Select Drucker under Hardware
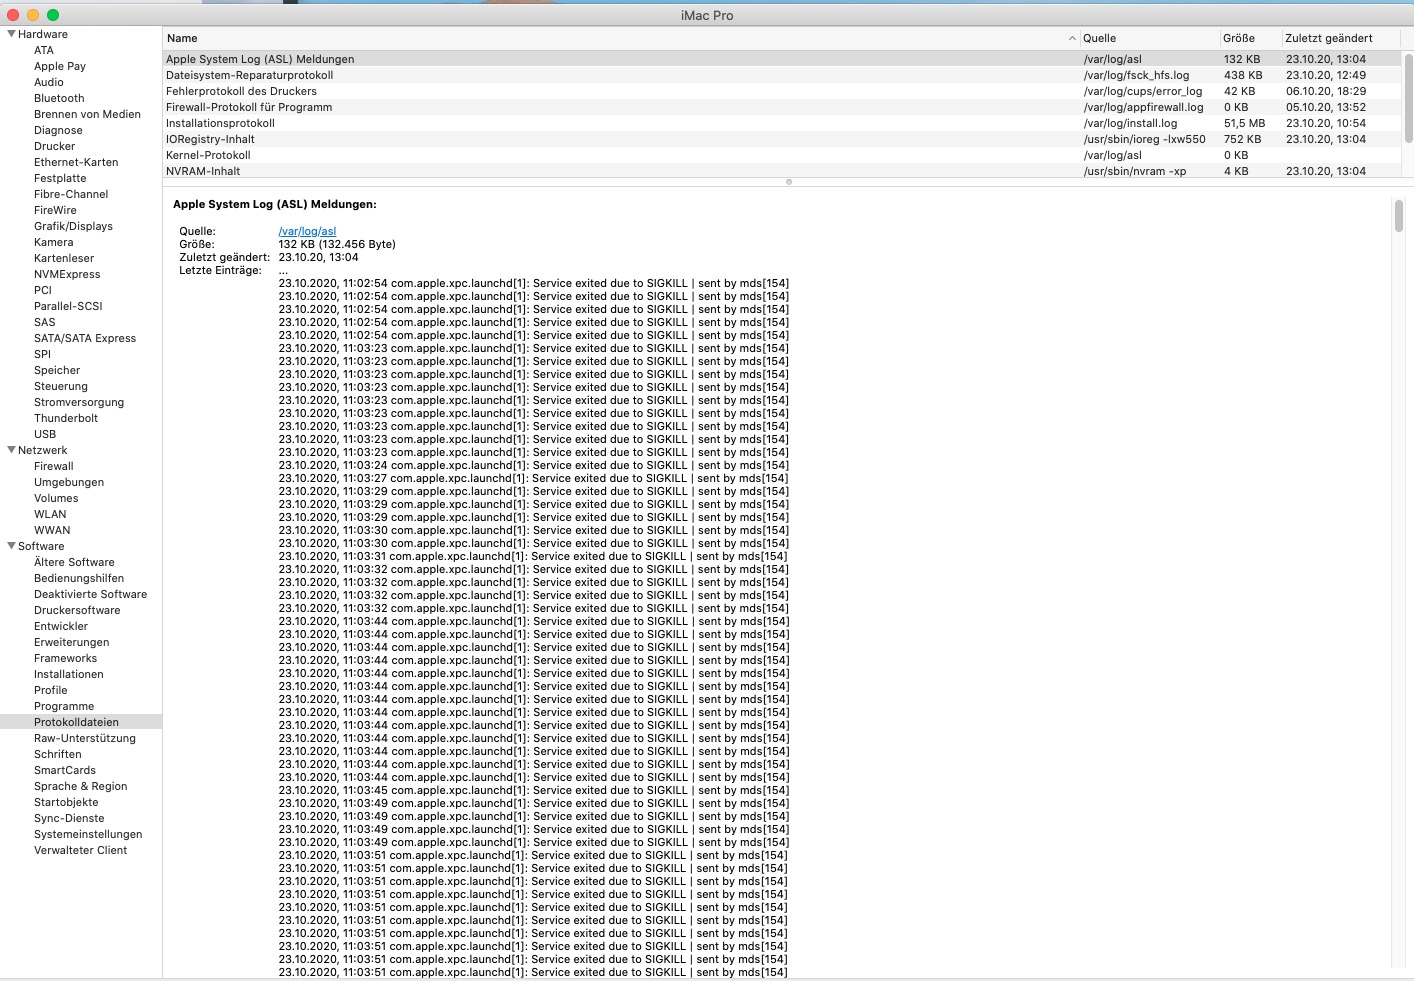Screen dimensions: 1414x981 [54, 146]
